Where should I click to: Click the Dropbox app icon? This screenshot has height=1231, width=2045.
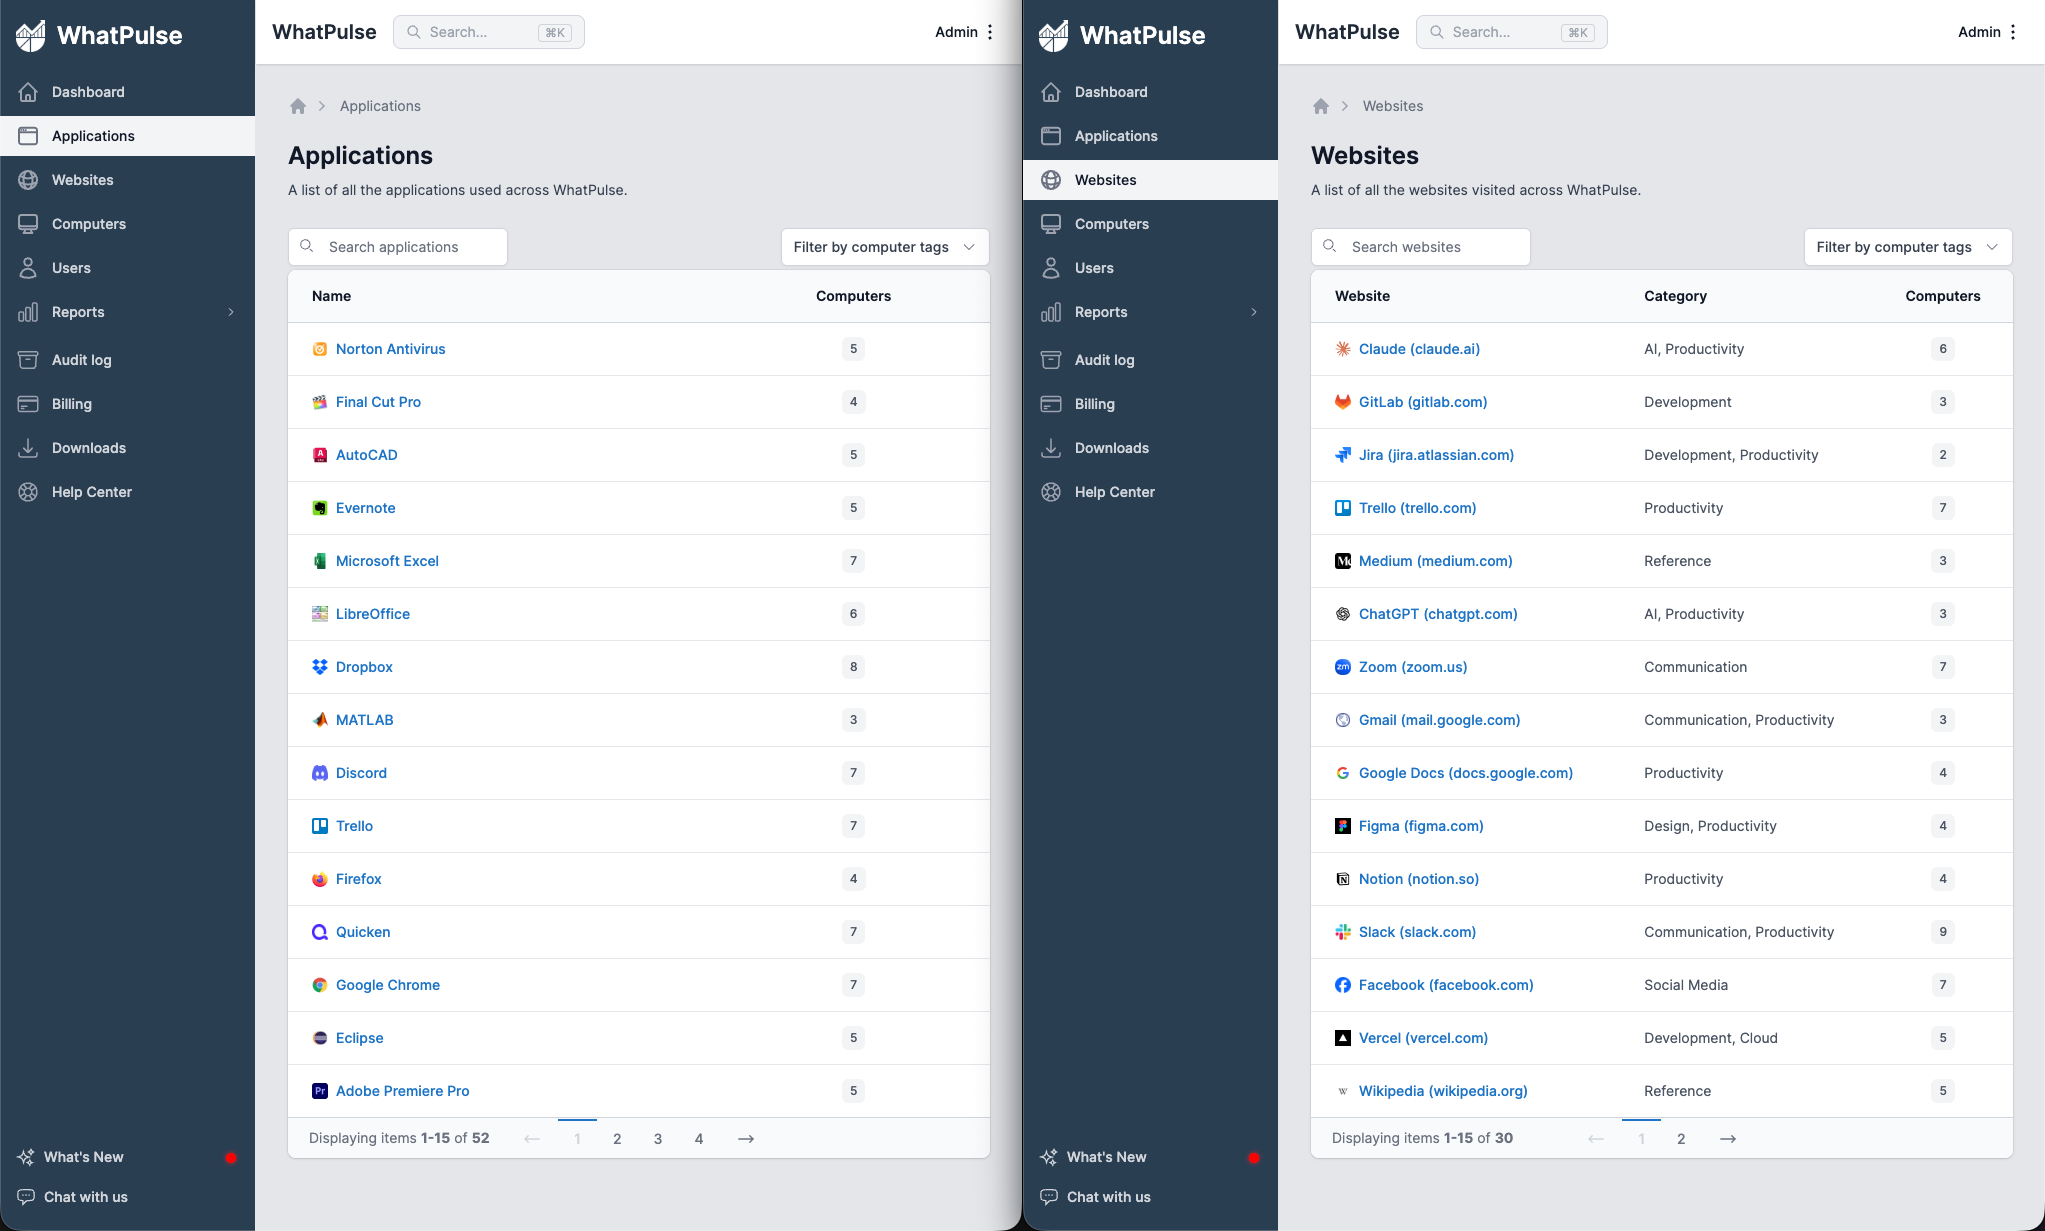(x=320, y=667)
